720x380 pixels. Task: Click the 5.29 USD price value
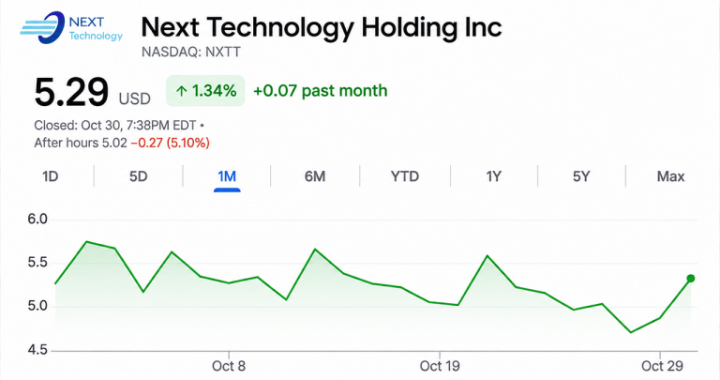click(x=92, y=93)
